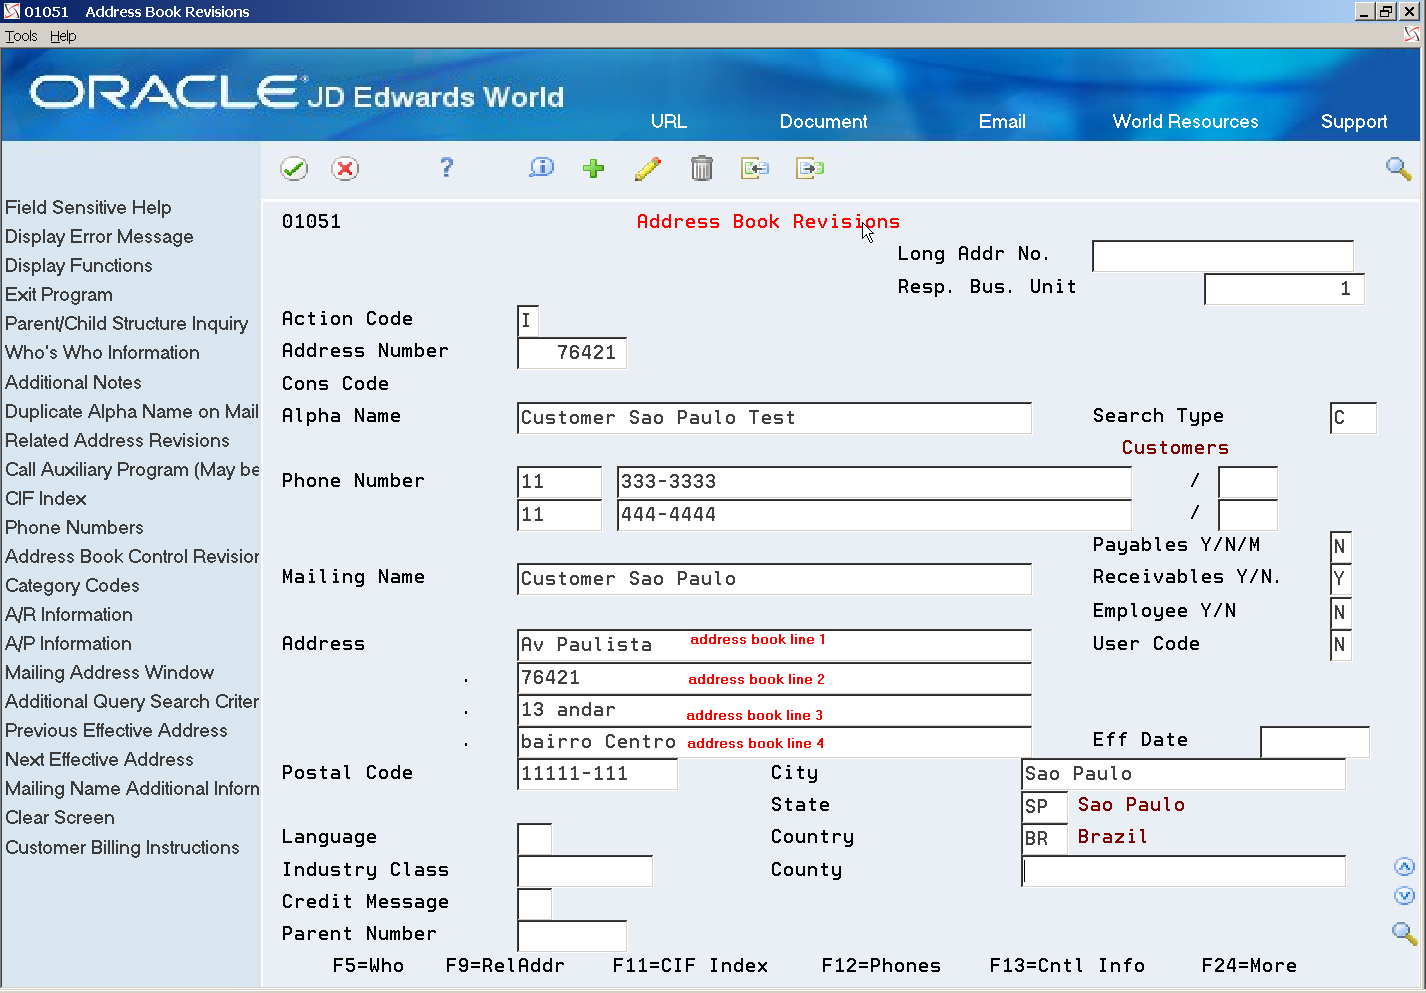The height and width of the screenshot is (993, 1426).
Task: Open Parent/Child Structure Inquiry
Action: (x=126, y=323)
